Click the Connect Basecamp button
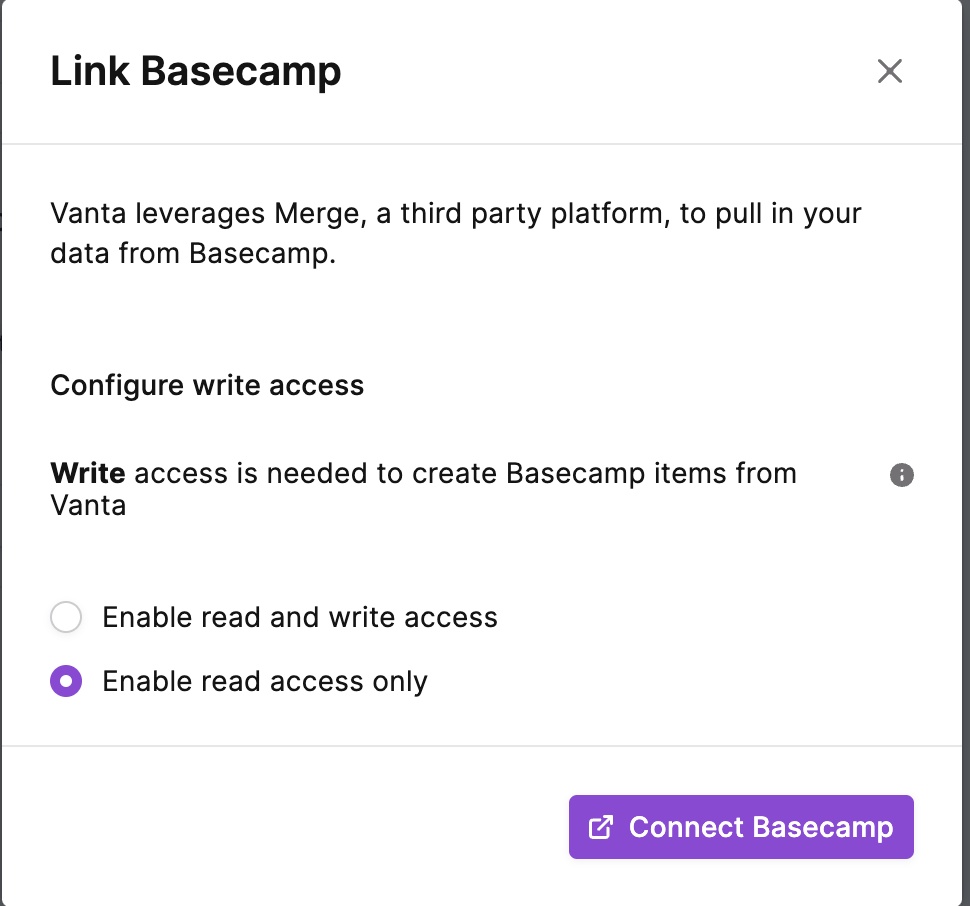Screen dimensions: 970x906 click(x=741, y=827)
